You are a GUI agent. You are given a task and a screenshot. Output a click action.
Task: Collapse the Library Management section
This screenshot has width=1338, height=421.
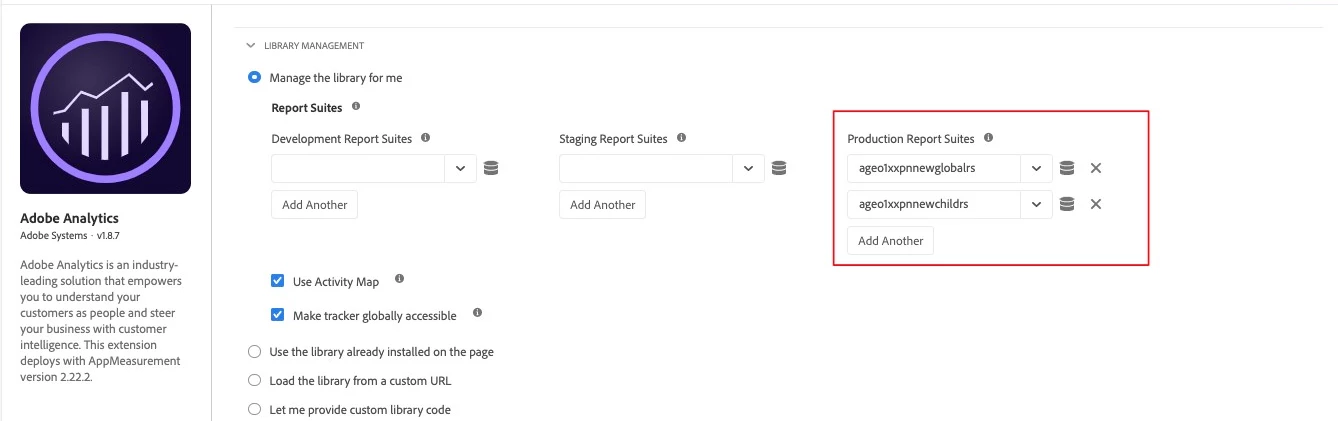coord(250,46)
